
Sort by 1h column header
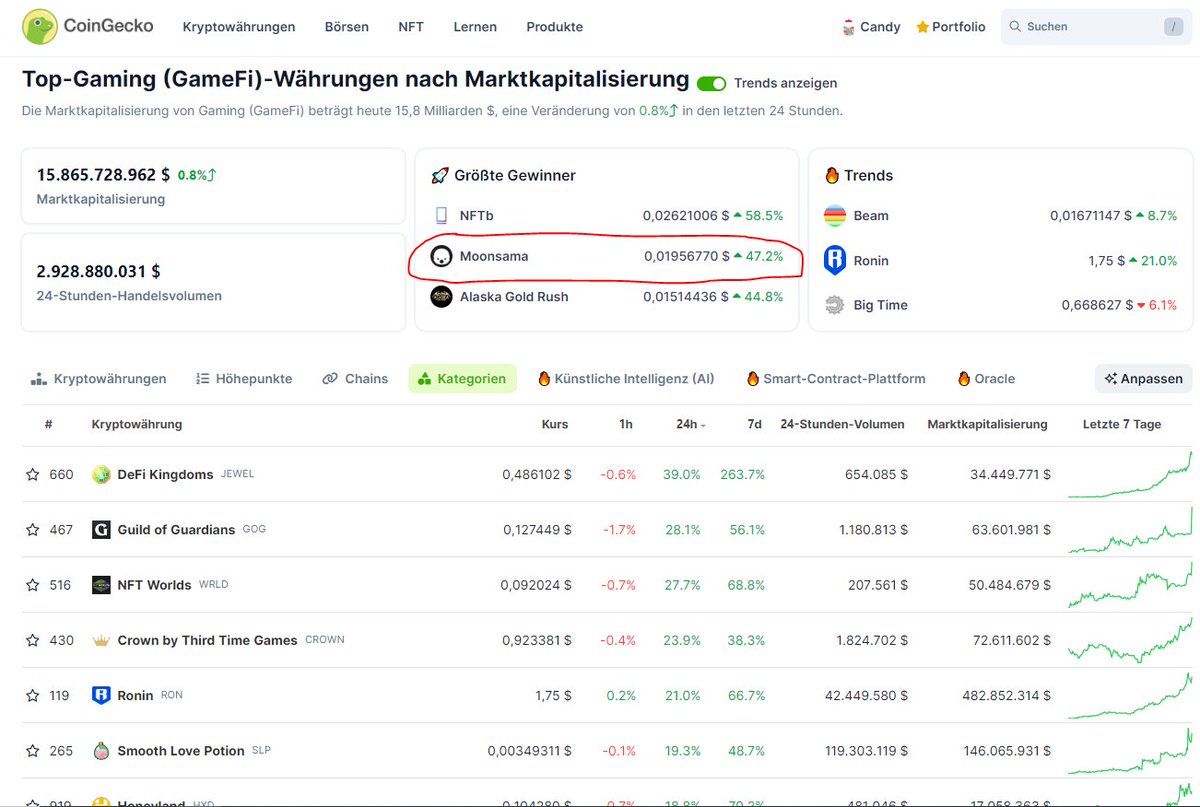[x=626, y=424]
